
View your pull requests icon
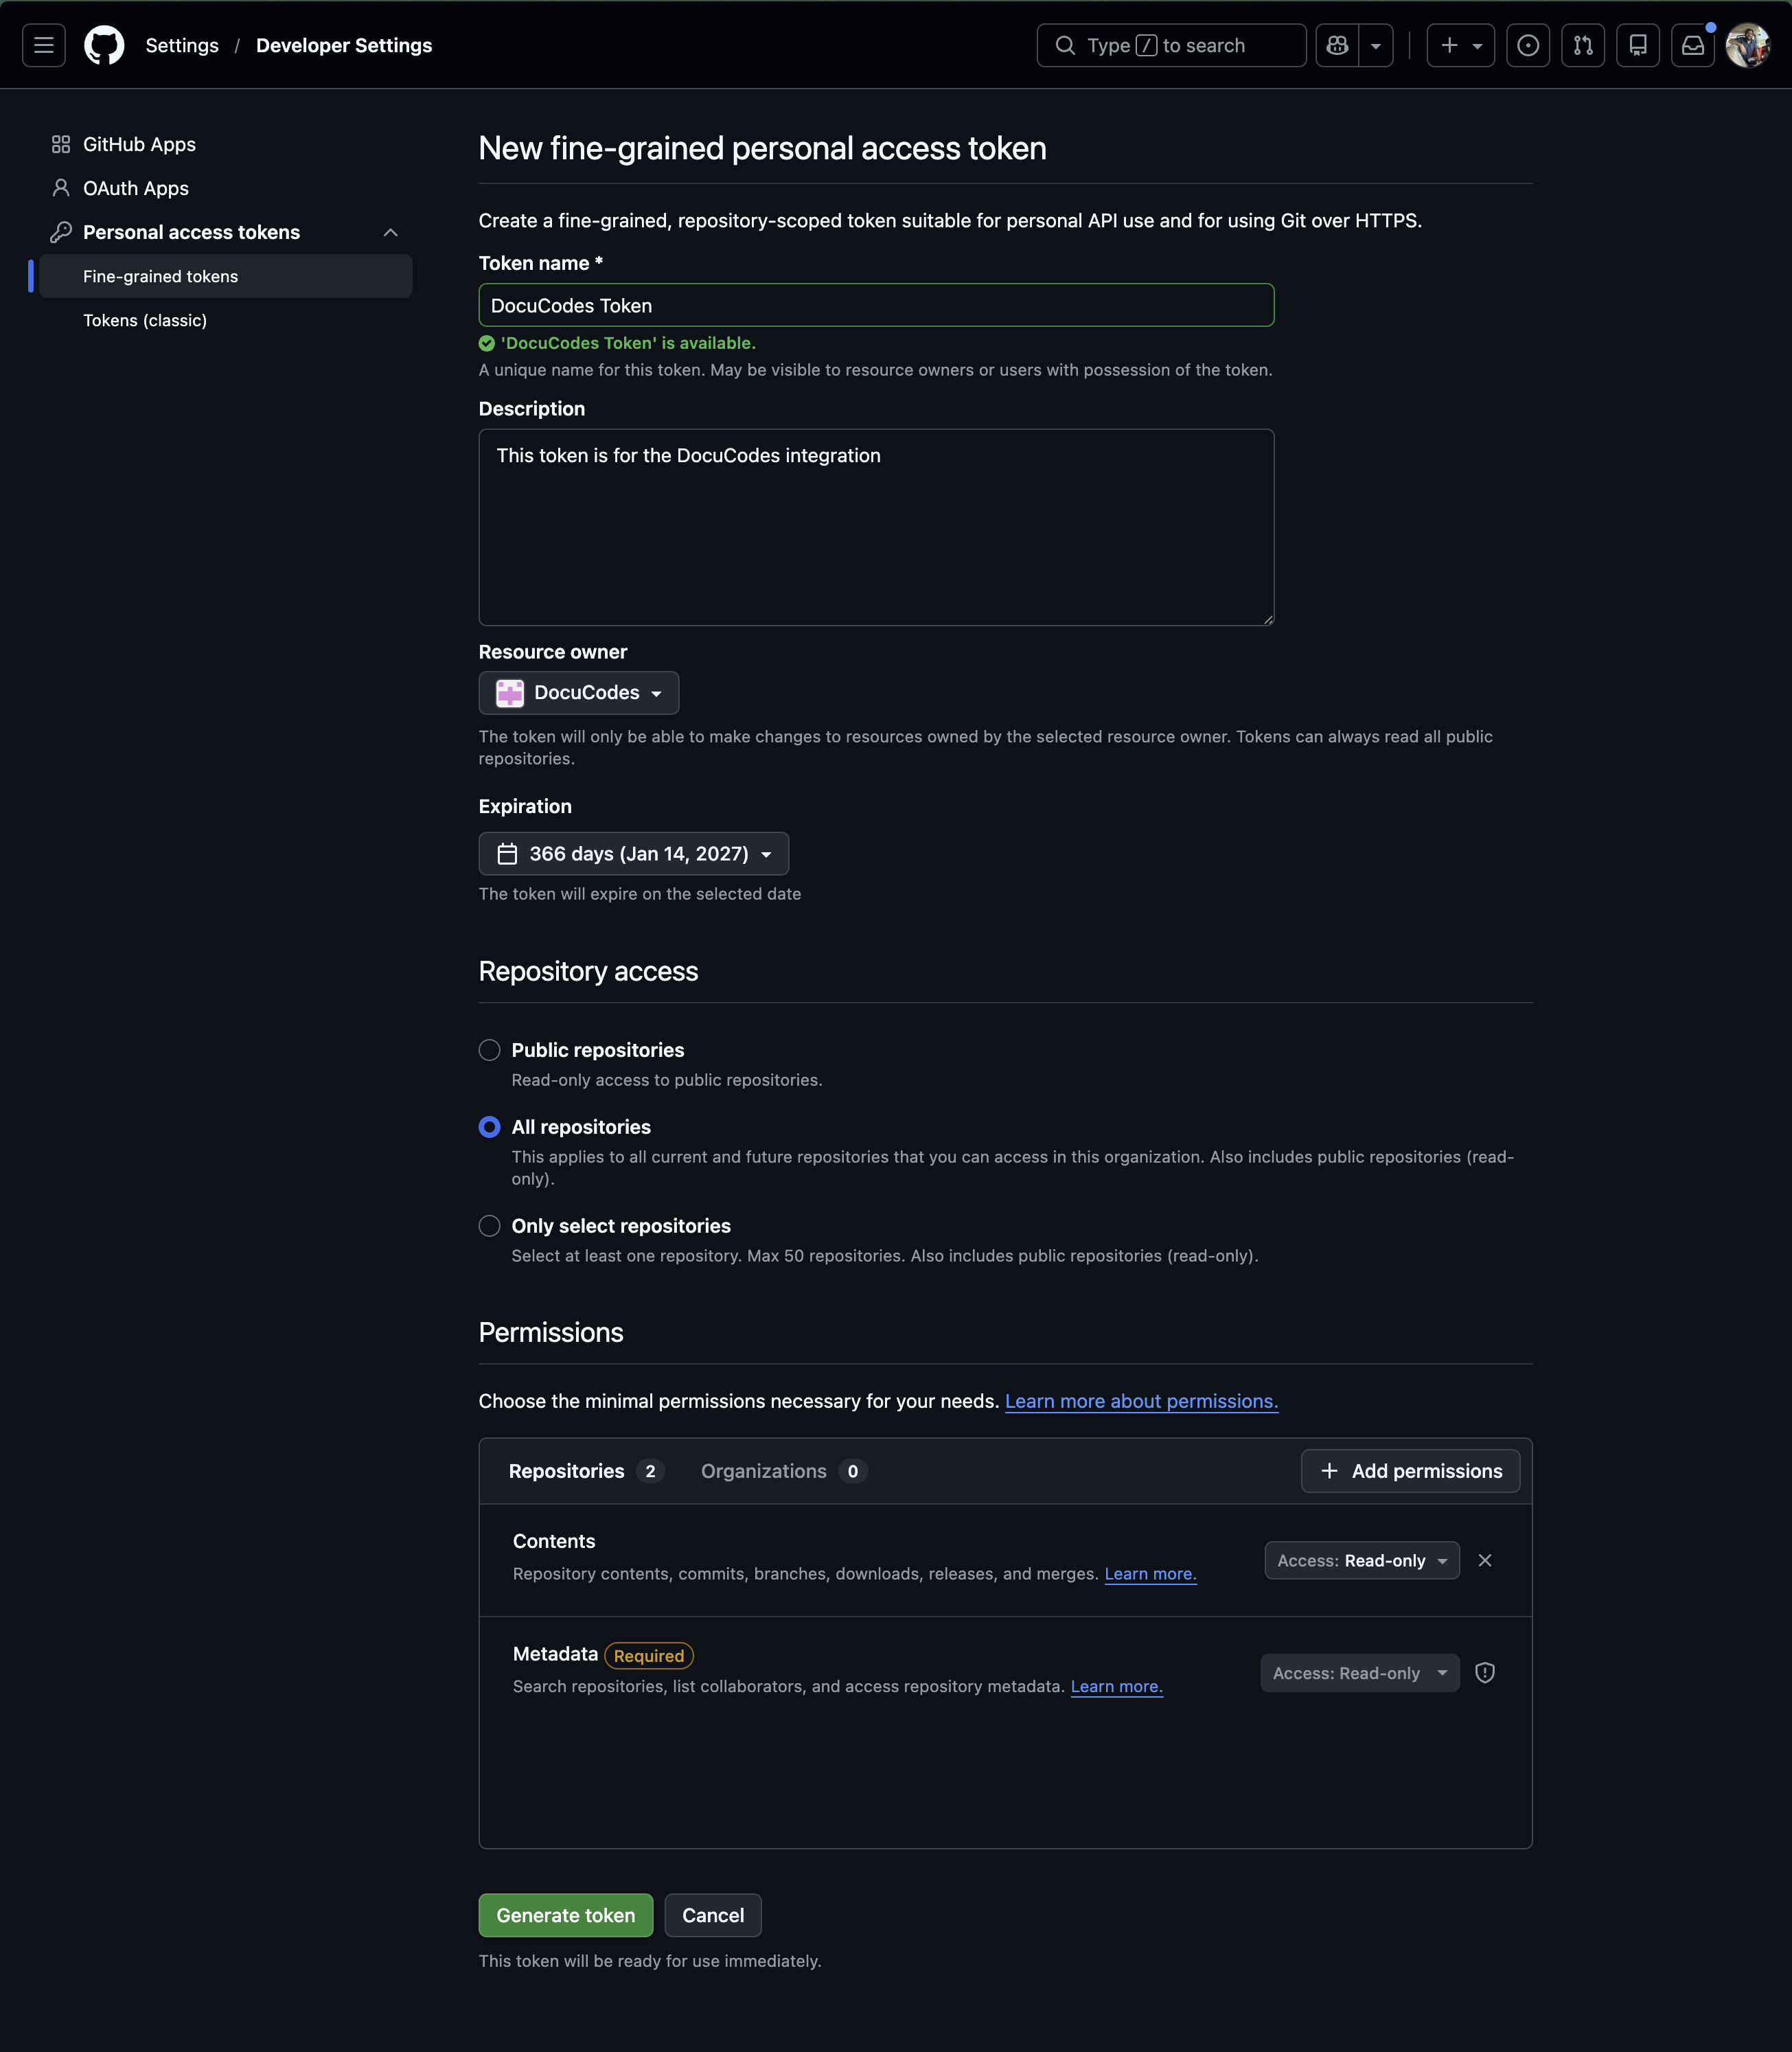pyautogui.click(x=1583, y=45)
